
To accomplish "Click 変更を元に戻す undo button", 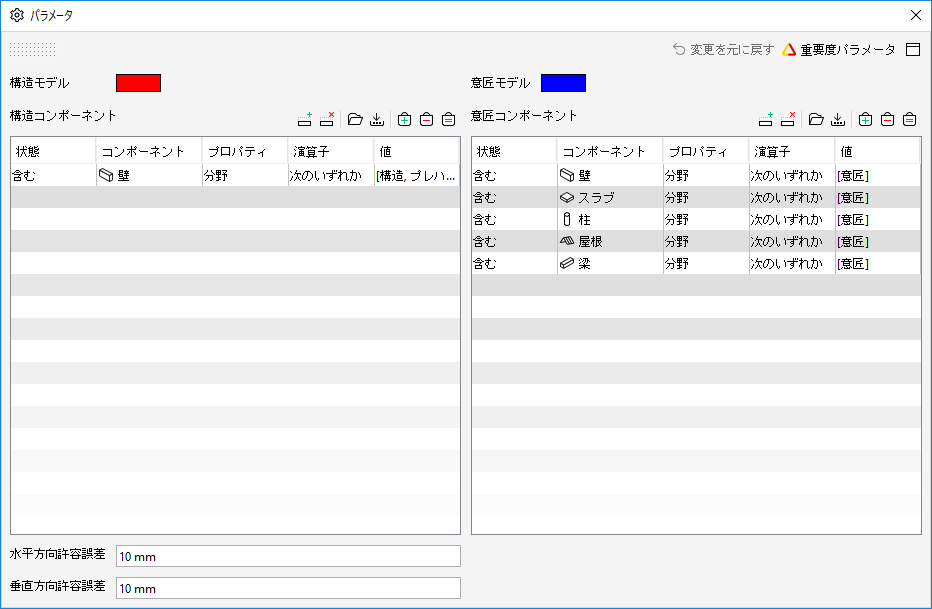I will [x=723, y=49].
